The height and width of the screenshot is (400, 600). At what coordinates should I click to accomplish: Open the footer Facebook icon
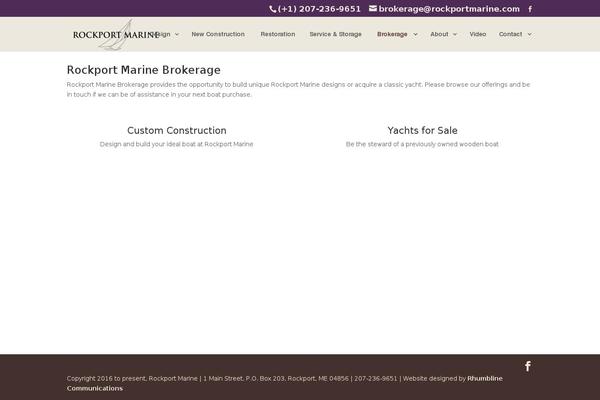click(x=528, y=366)
